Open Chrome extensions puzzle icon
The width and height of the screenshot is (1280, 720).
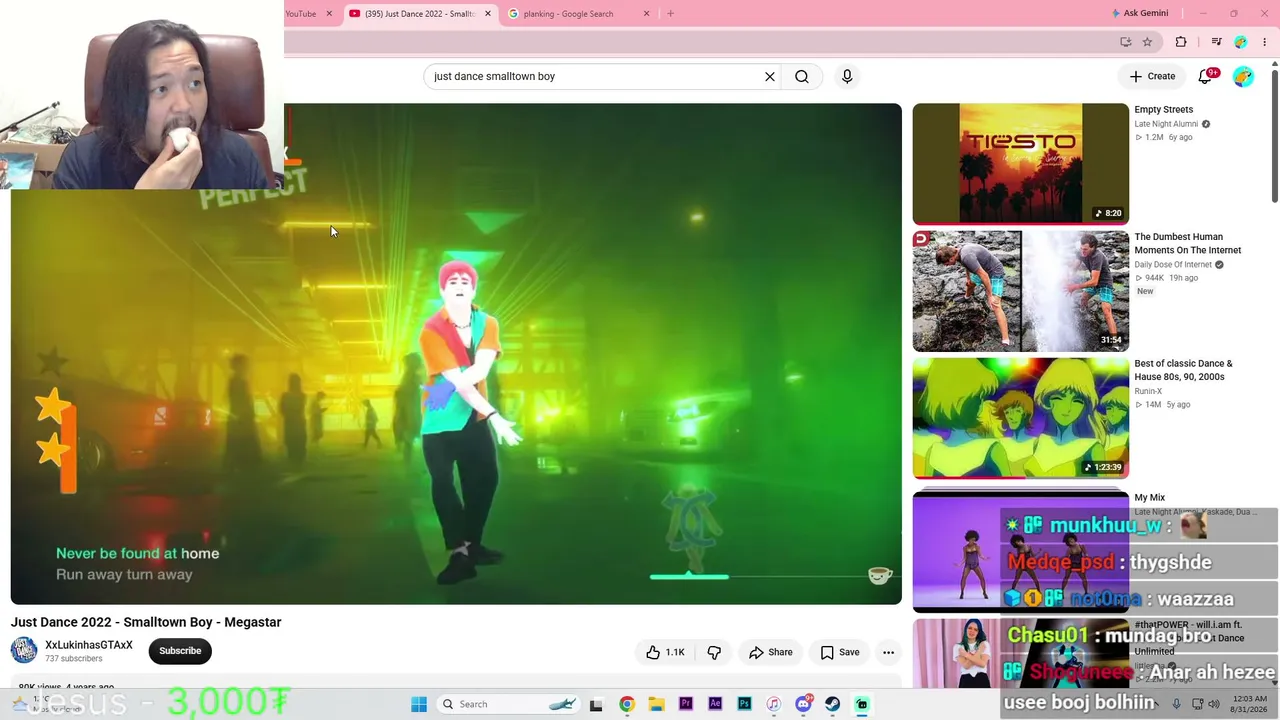1181,42
